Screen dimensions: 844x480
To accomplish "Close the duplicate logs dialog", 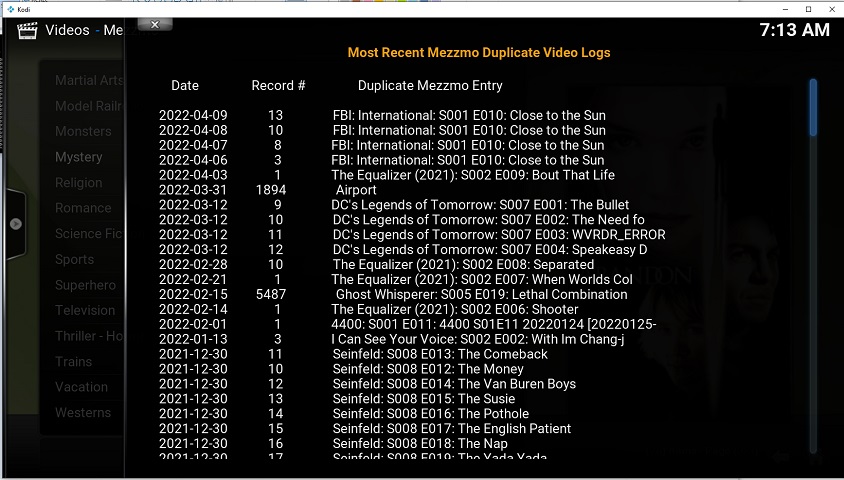I will (155, 24).
